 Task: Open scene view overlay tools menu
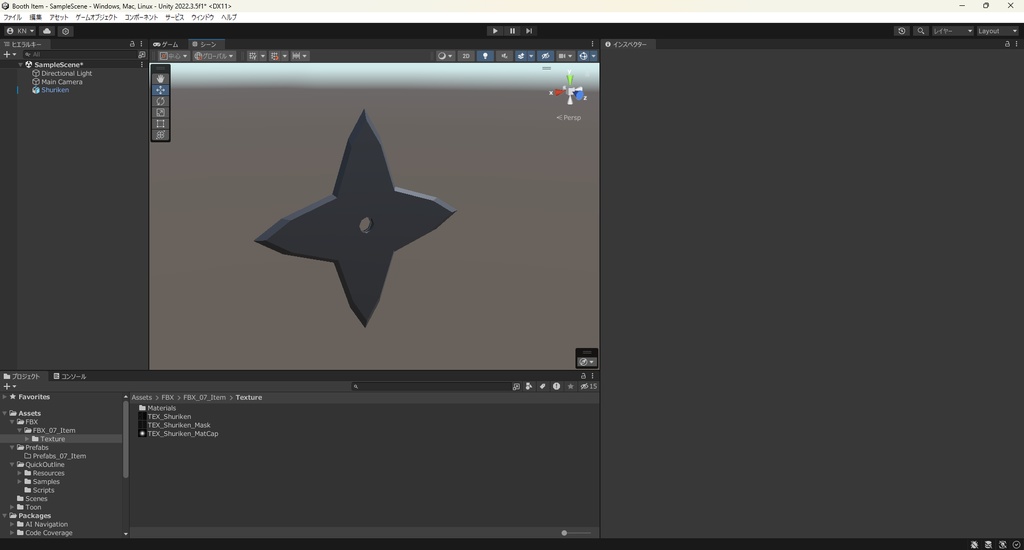pyautogui.click(x=586, y=362)
